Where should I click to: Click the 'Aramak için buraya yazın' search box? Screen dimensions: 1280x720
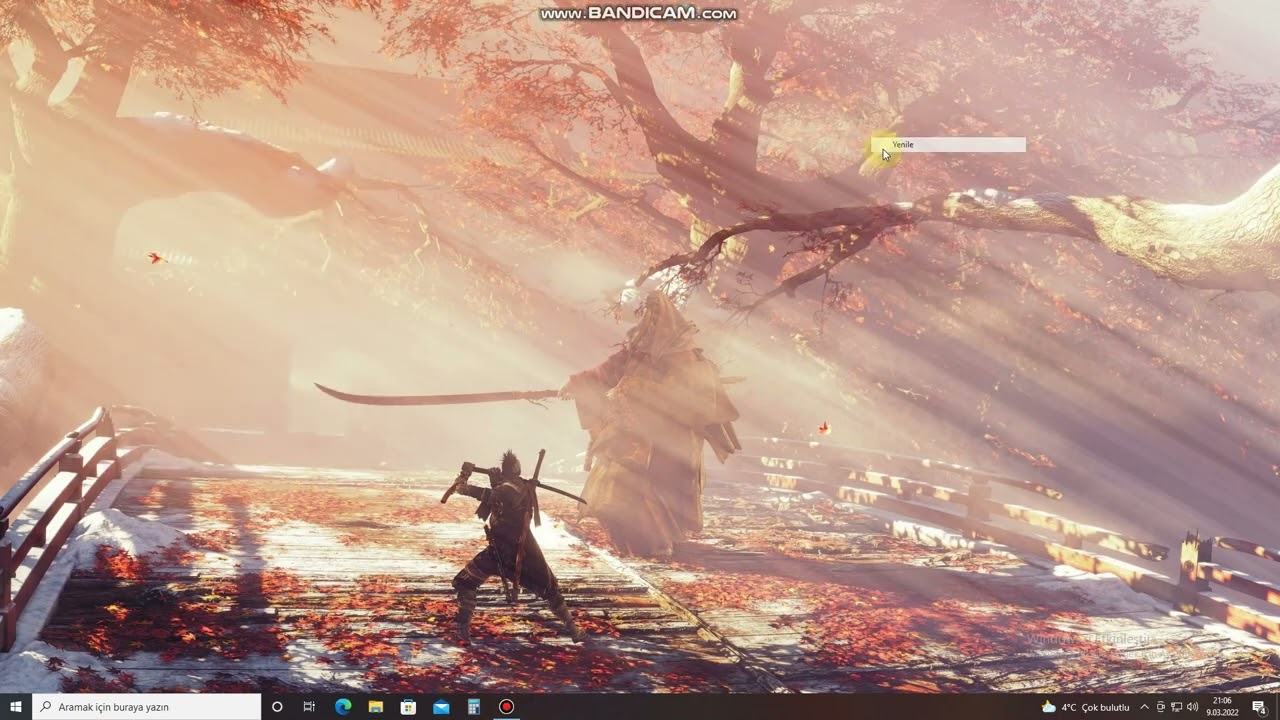click(x=147, y=707)
